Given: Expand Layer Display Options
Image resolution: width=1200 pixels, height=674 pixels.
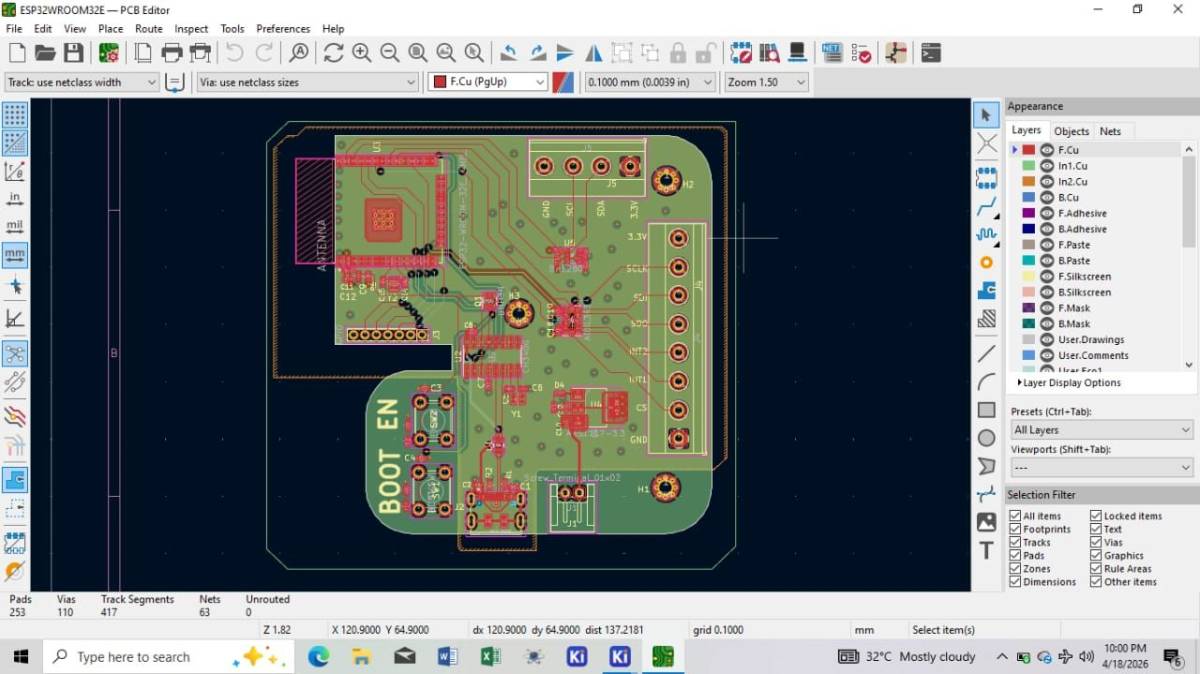Looking at the screenshot, I should [1069, 383].
